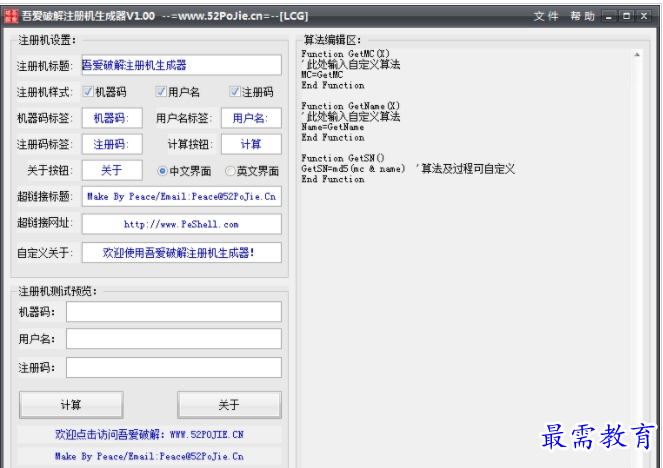Edit the 注册机标题 input field

click(x=182, y=65)
